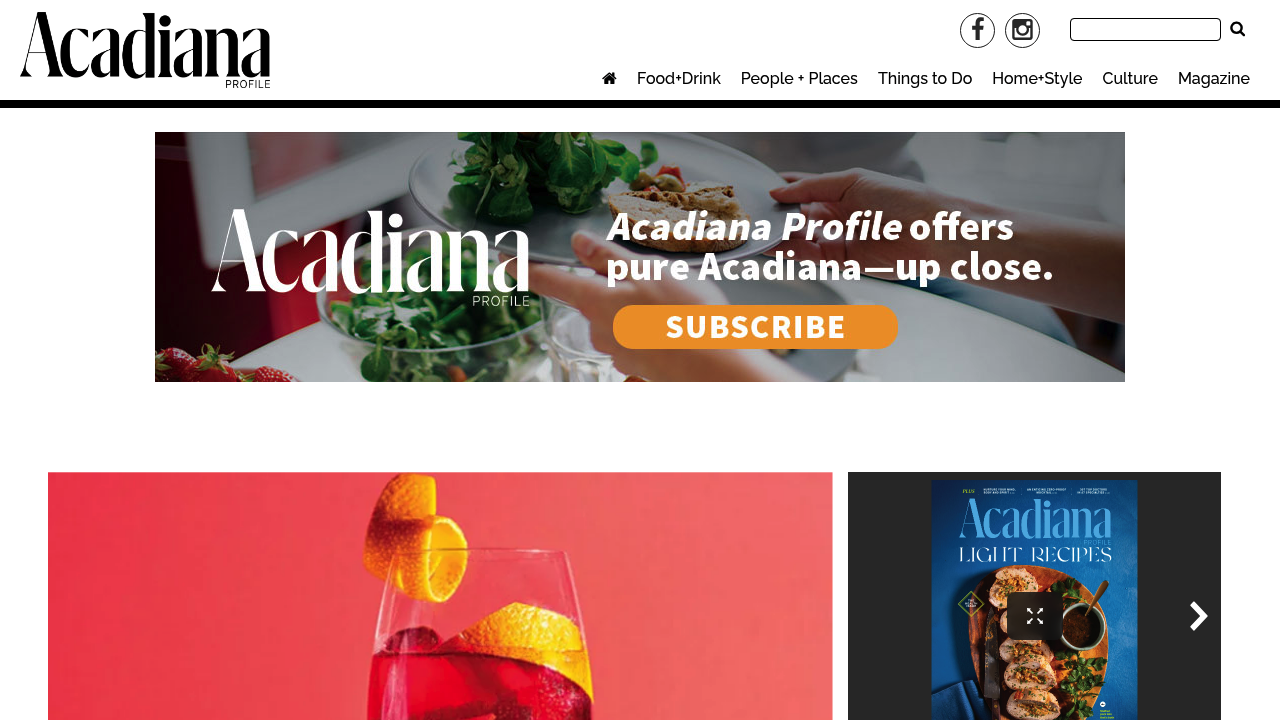The width and height of the screenshot is (1280, 720).
Task: Open the Culture menu
Action: [x=1130, y=78]
